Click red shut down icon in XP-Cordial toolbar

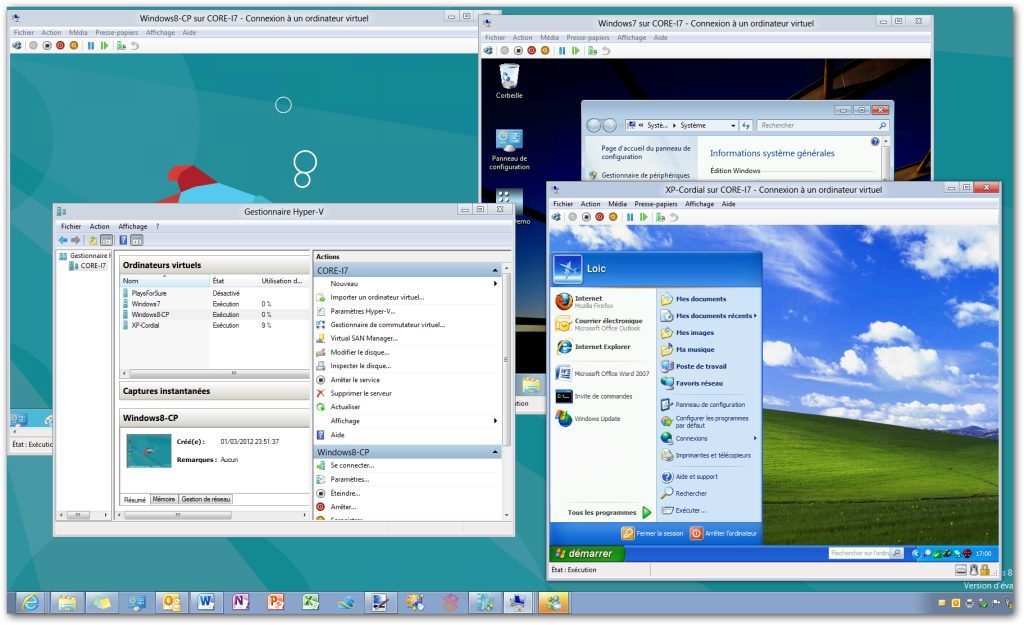[600, 217]
